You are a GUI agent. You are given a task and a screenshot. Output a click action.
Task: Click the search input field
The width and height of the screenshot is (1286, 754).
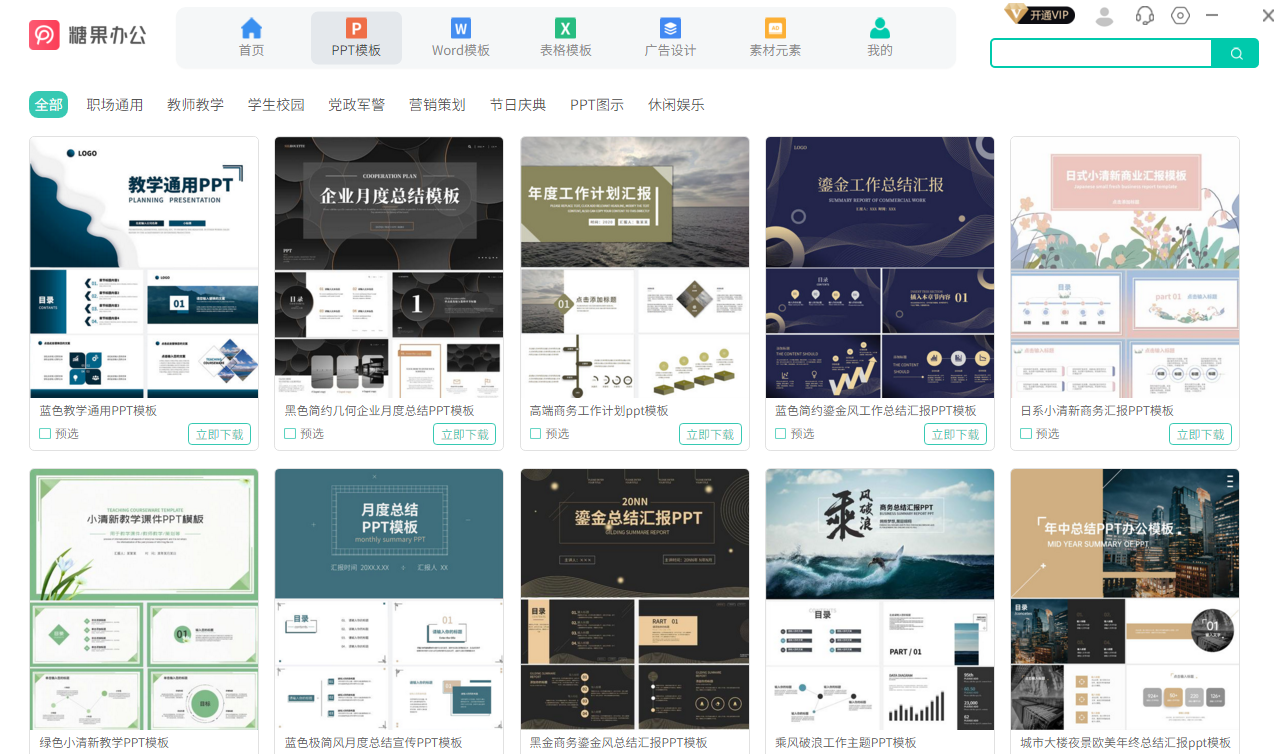pos(1100,54)
